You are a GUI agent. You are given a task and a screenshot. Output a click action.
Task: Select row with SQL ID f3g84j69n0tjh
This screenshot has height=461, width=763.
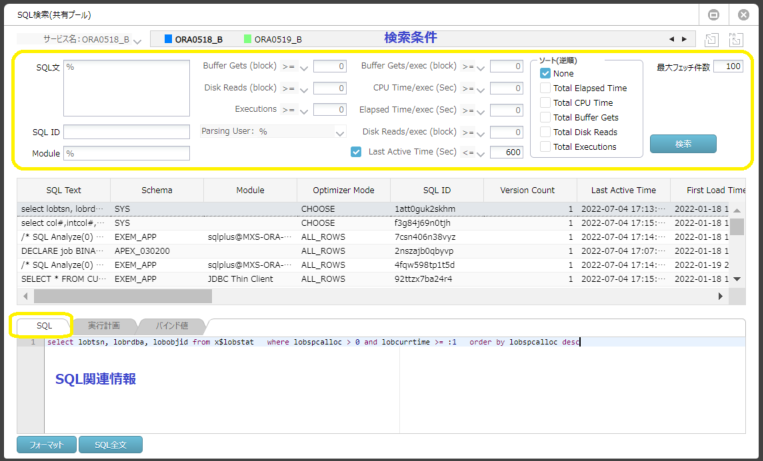(373, 223)
